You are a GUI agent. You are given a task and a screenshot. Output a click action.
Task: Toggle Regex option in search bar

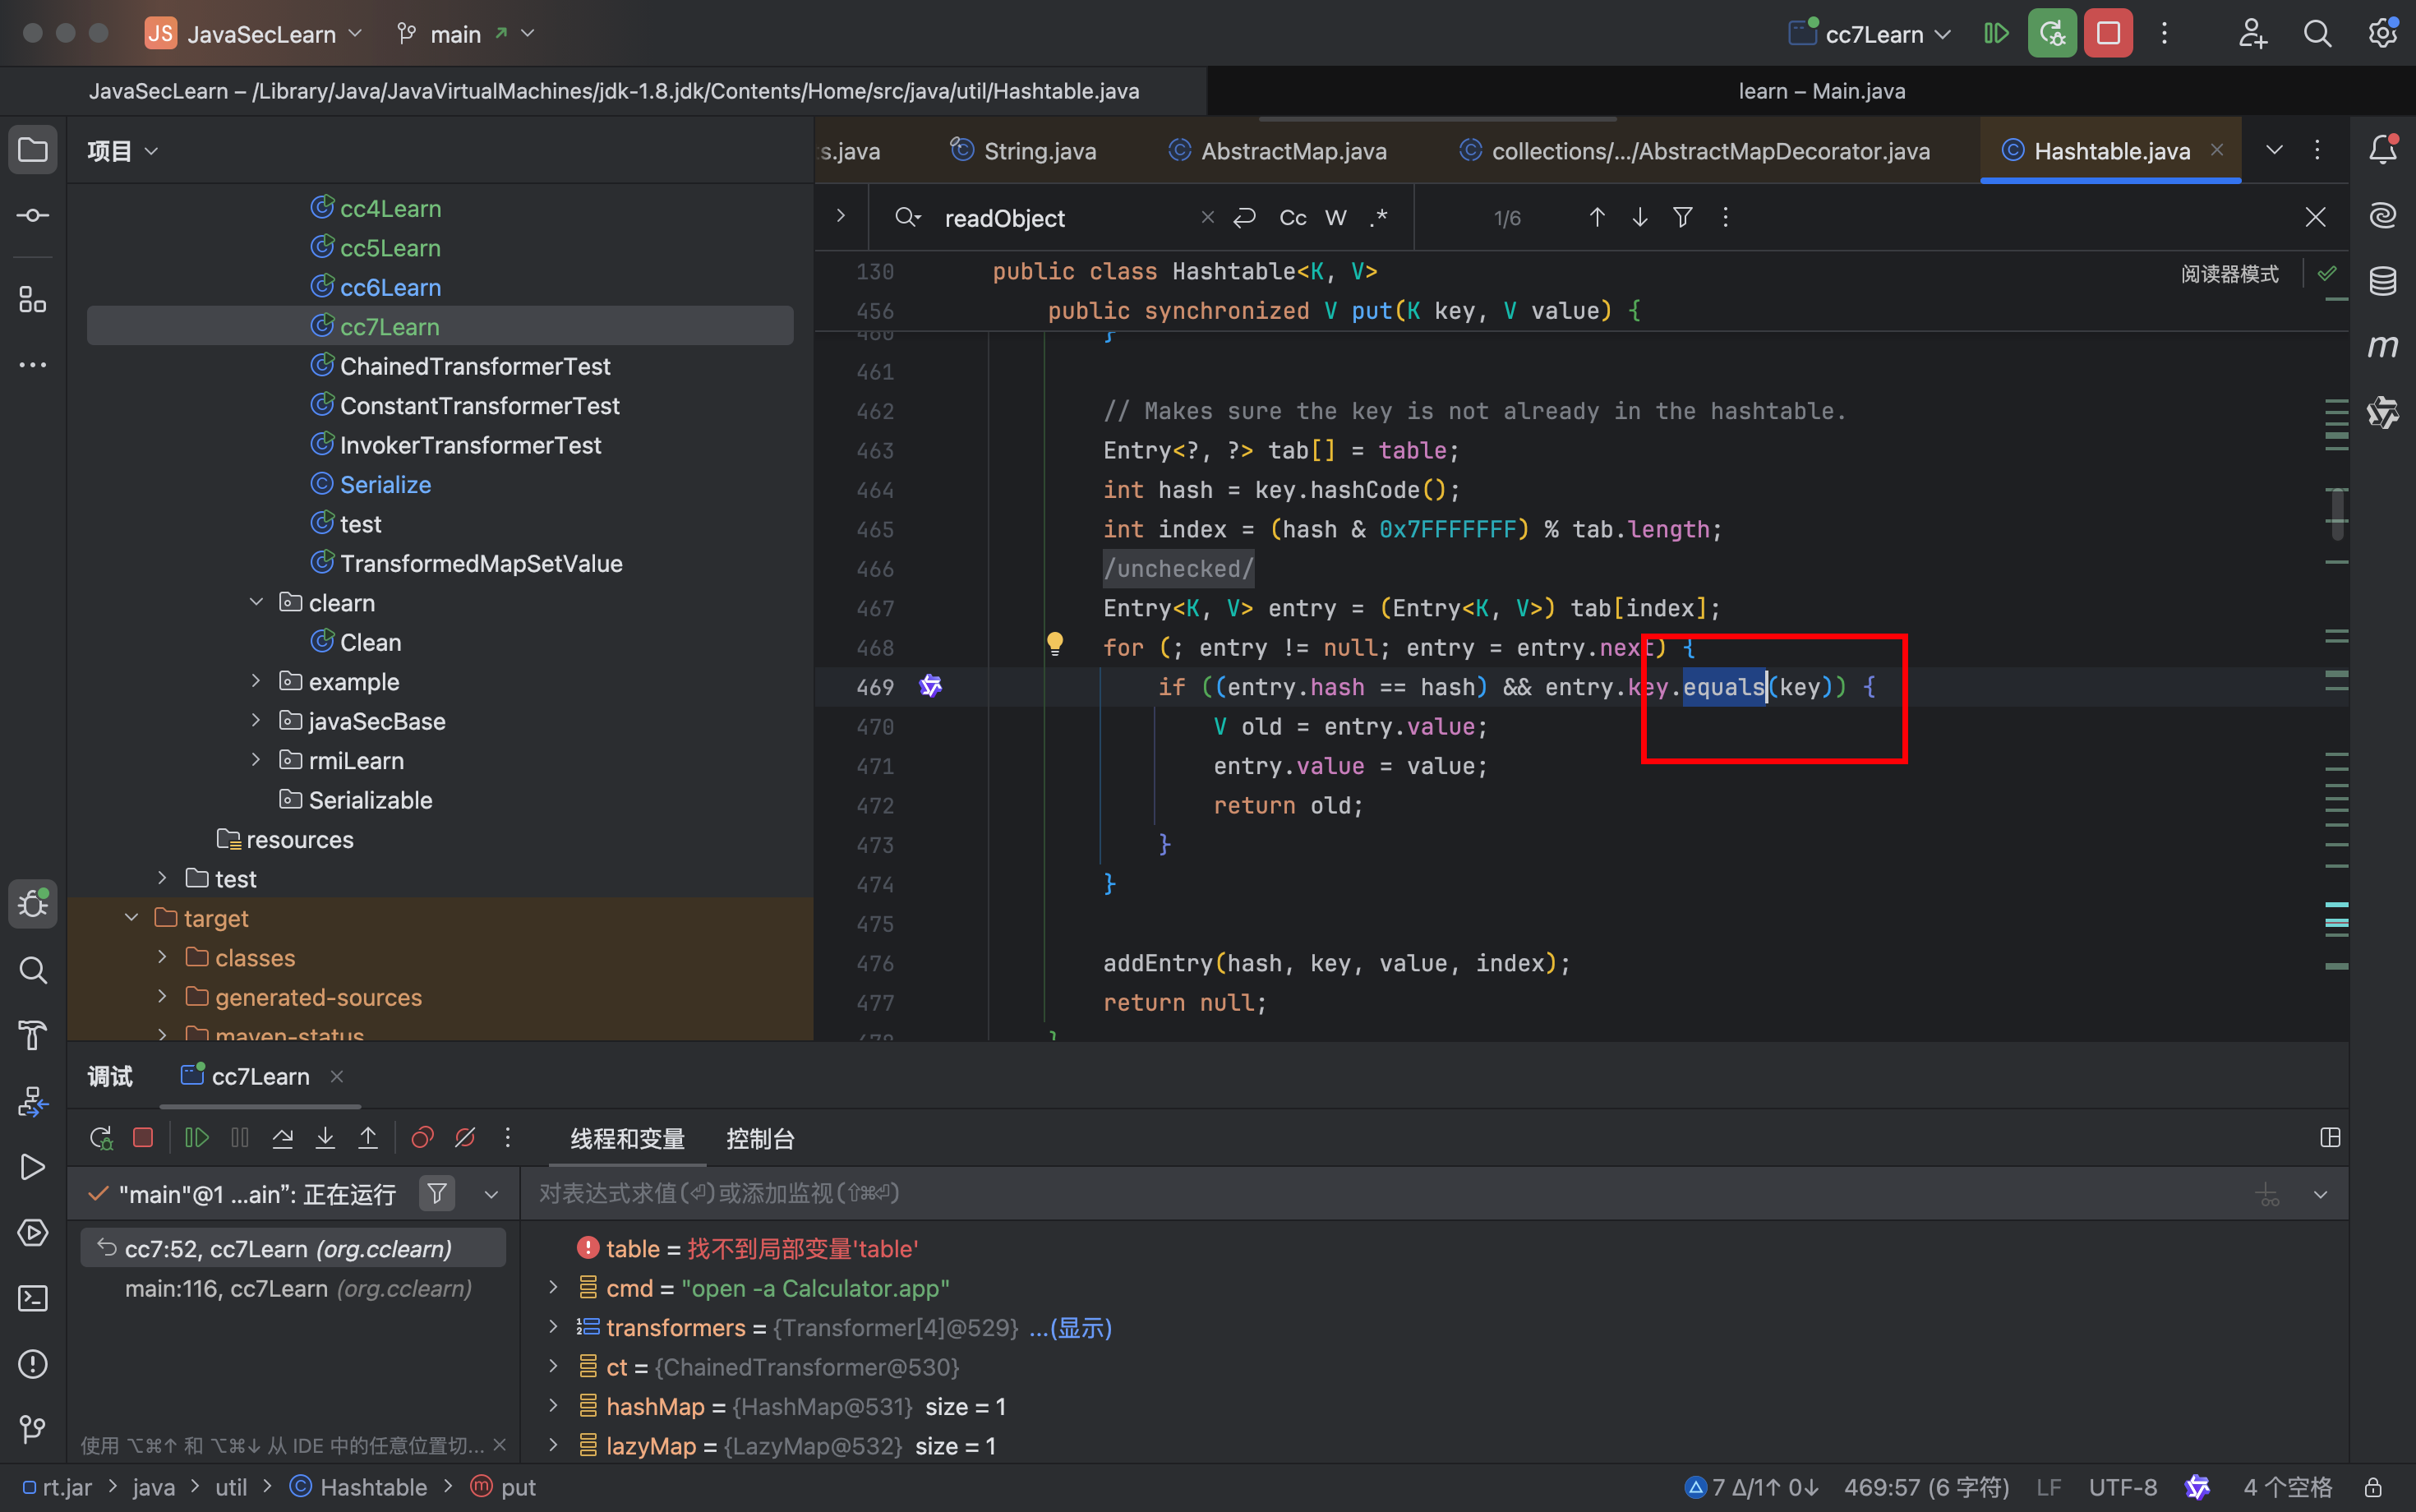(x=1378, y=218)
